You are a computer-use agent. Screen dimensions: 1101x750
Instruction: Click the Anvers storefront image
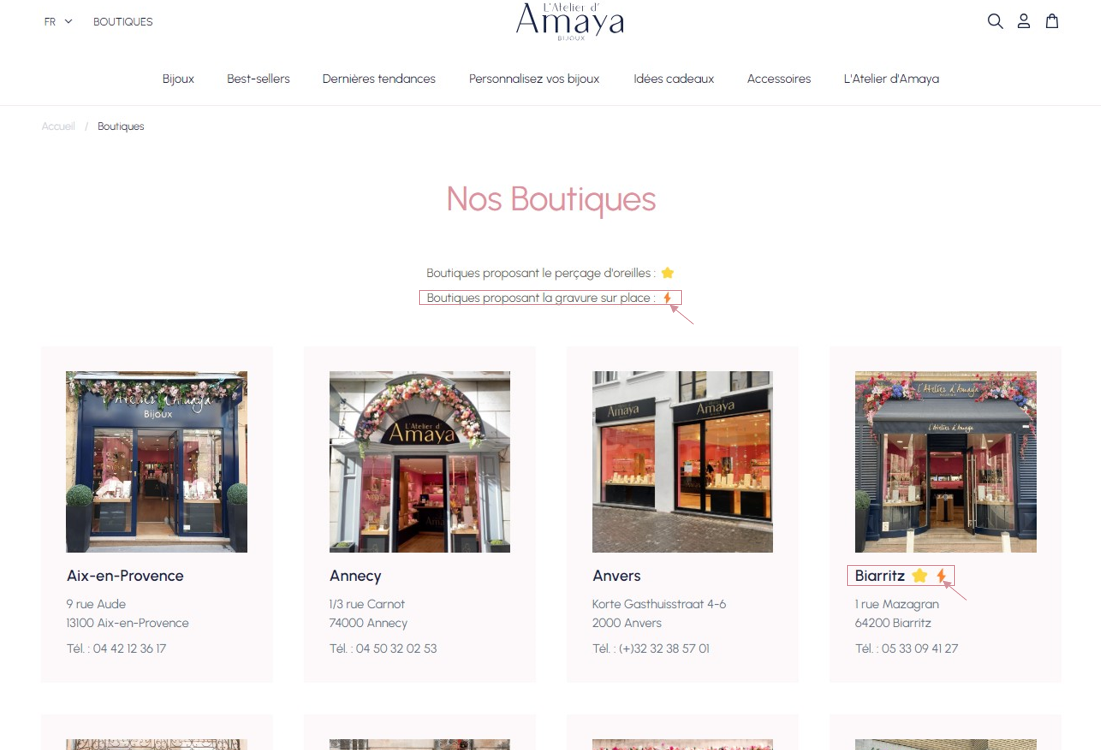pos(682,462)
